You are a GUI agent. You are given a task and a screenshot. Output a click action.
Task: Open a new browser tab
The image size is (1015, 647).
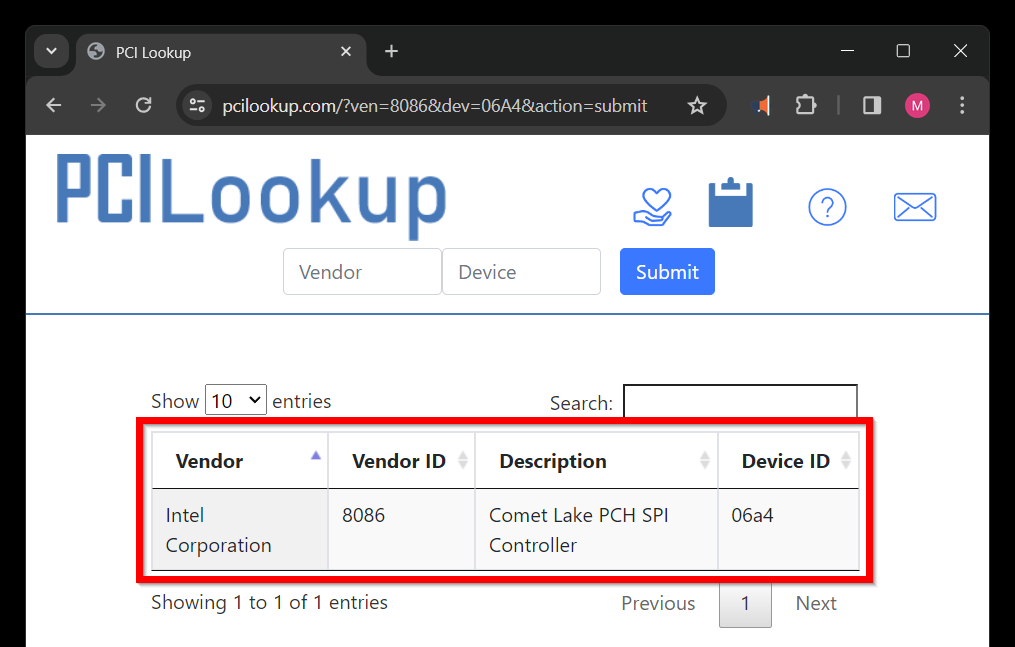391,52
